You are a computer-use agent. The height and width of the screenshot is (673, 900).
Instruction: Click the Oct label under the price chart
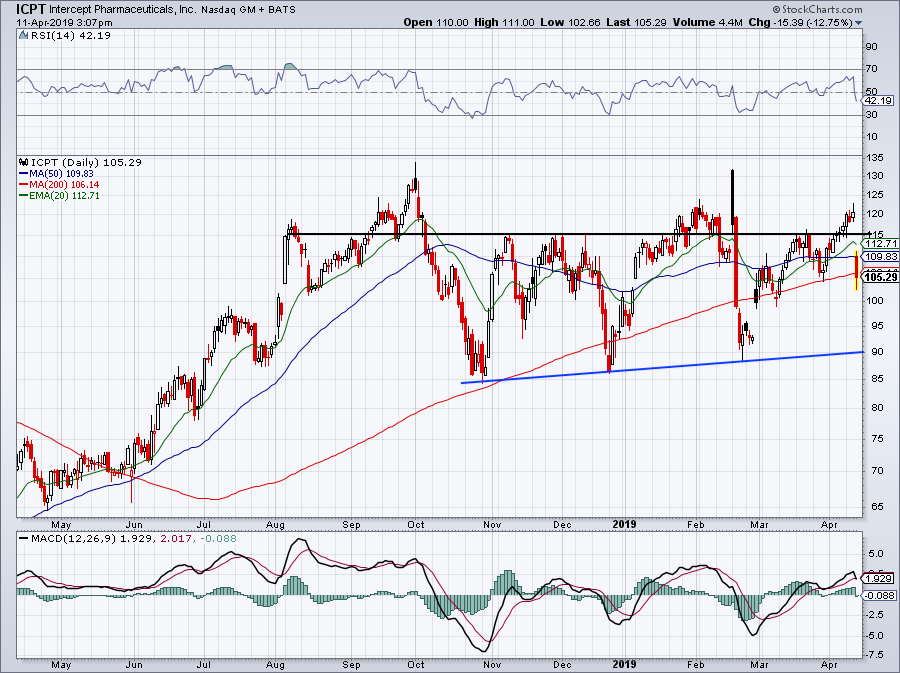point(416,524)
